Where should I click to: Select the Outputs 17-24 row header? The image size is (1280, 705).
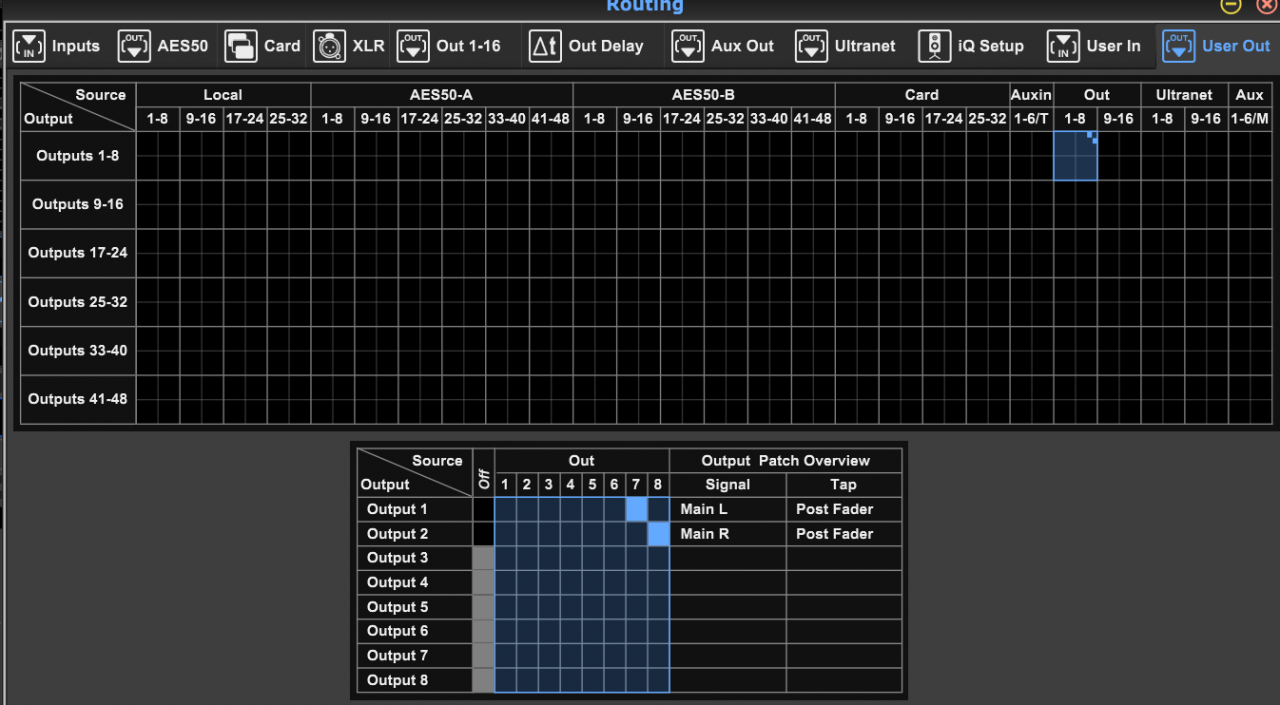click(78, 253)
